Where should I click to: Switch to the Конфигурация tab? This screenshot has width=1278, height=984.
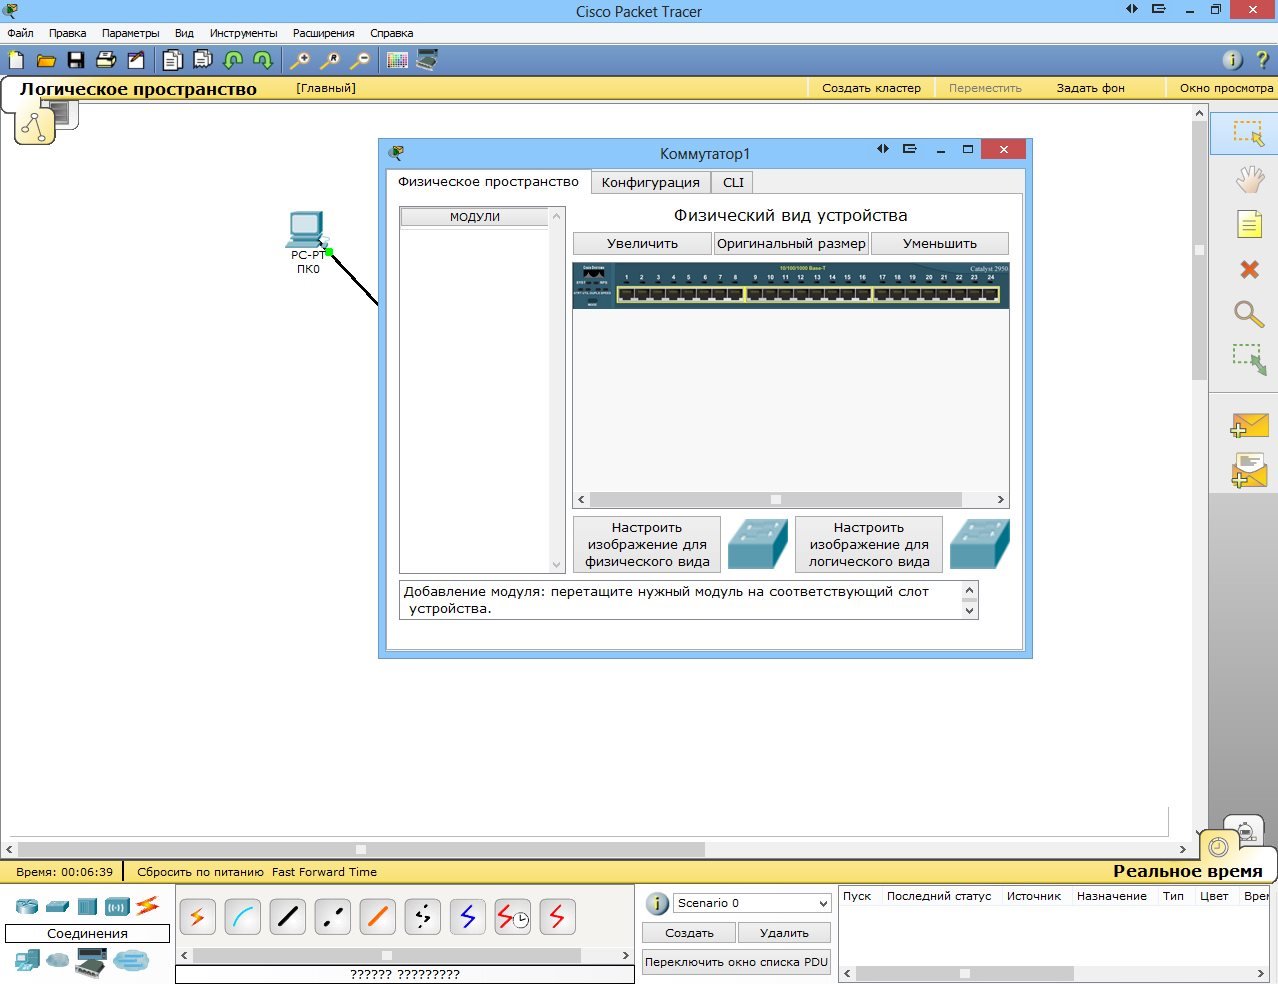pos(650,182)
